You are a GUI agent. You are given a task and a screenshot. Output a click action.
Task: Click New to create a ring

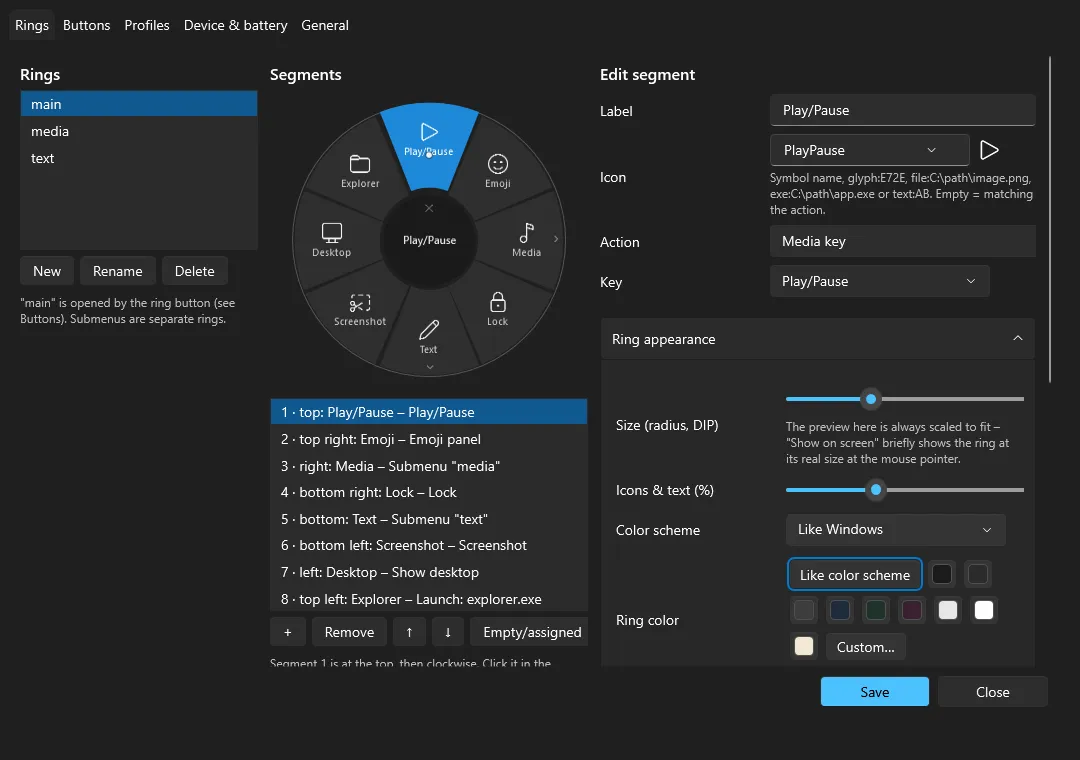47,271
